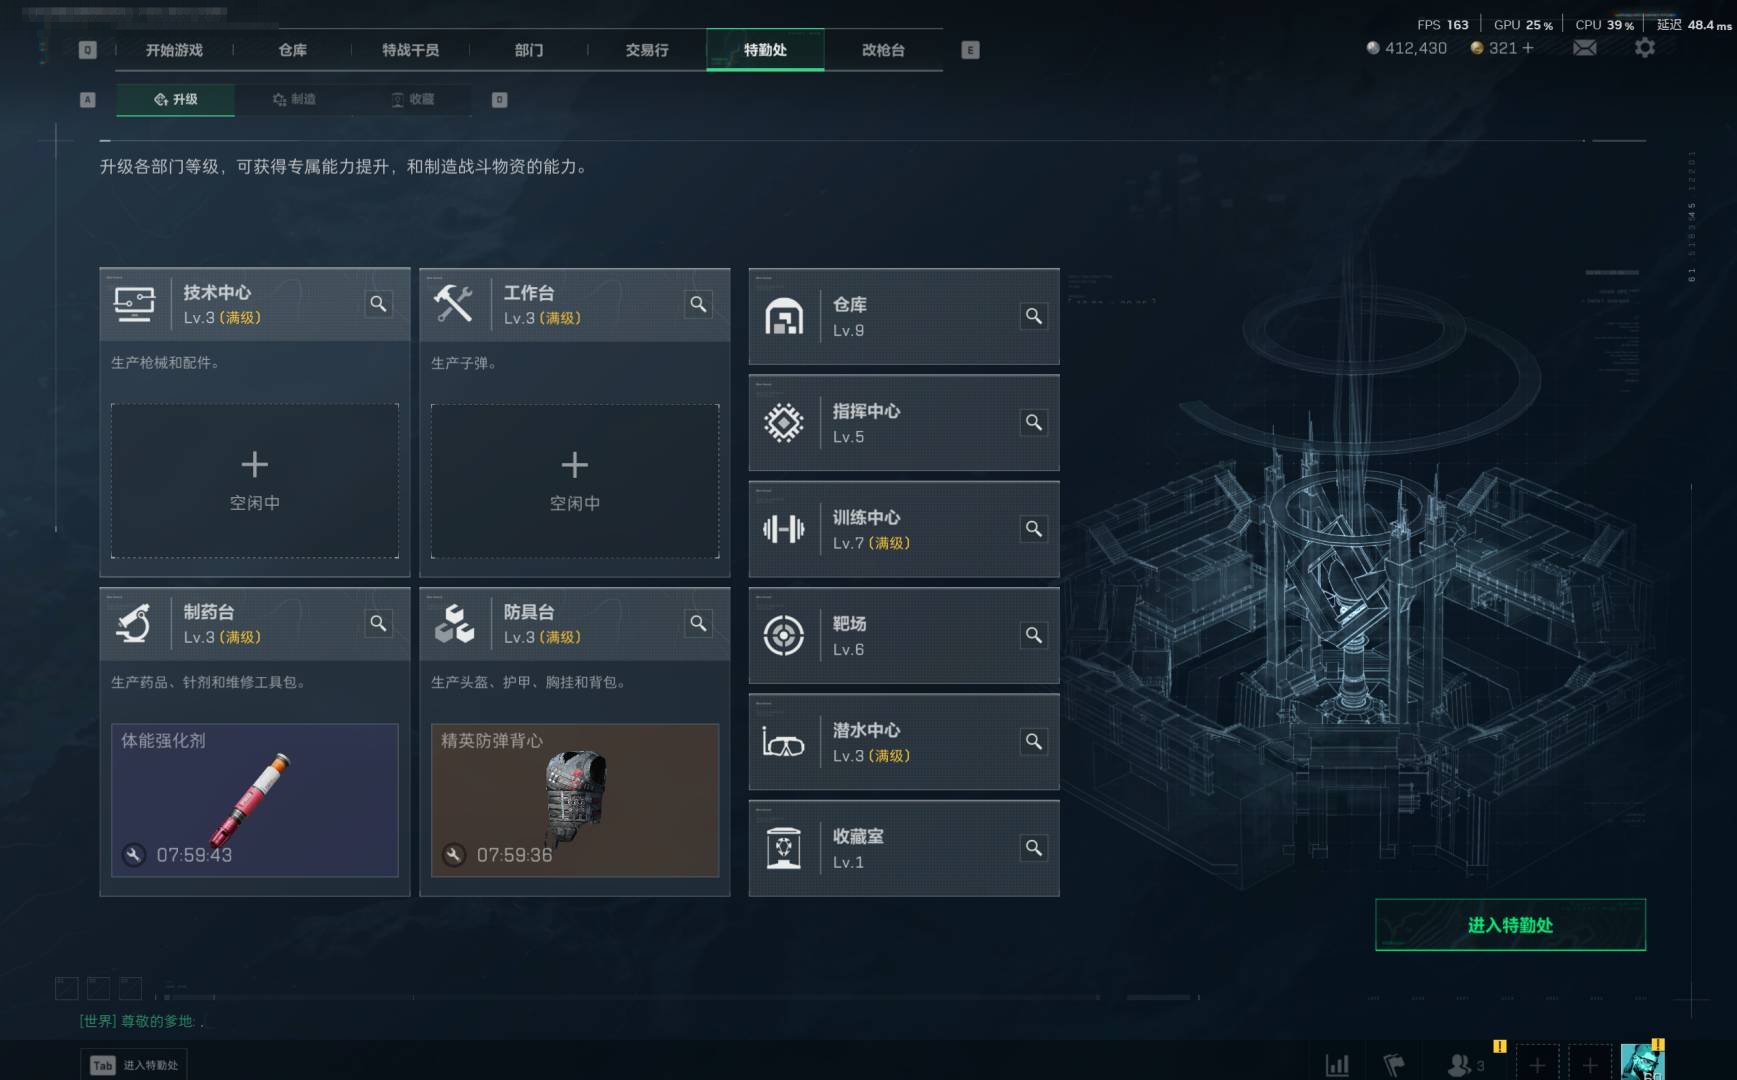The width and height of the screenshot is (1737, 1080).
Task: Add production in idle 技术中心 slot
Action: [255, 481]
